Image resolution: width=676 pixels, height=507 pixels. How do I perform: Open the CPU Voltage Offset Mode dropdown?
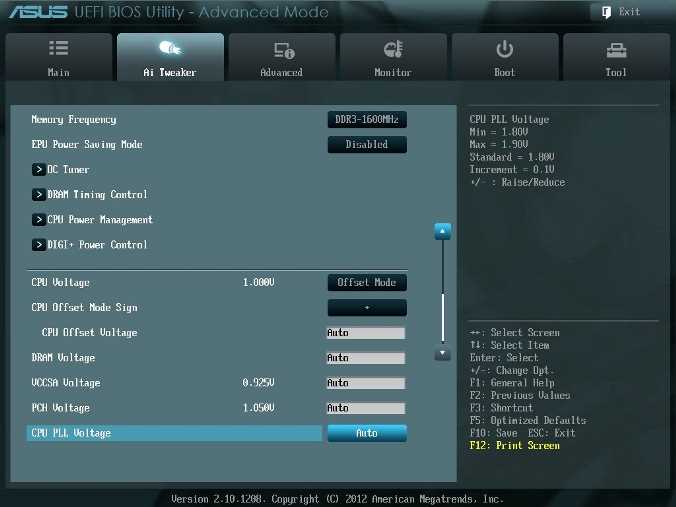[x=367, y=282]
